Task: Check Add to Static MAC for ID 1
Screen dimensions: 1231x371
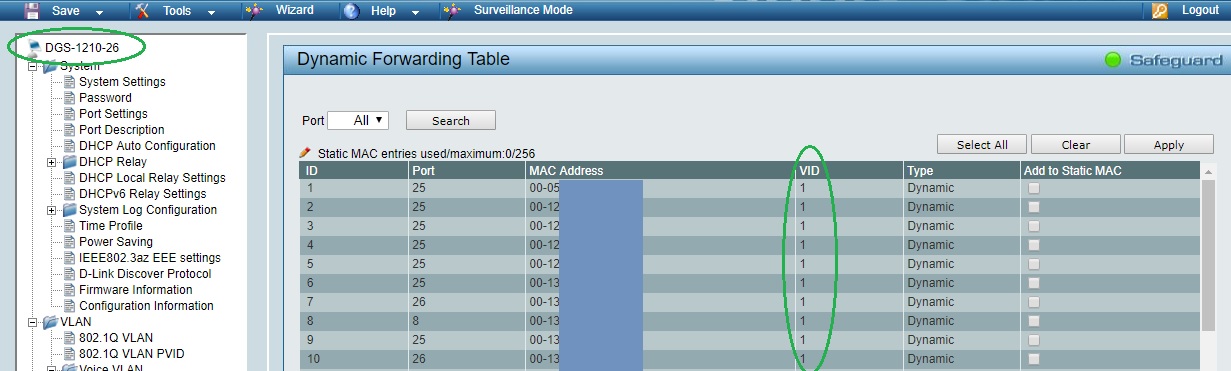Action: tap(1034, 188)
